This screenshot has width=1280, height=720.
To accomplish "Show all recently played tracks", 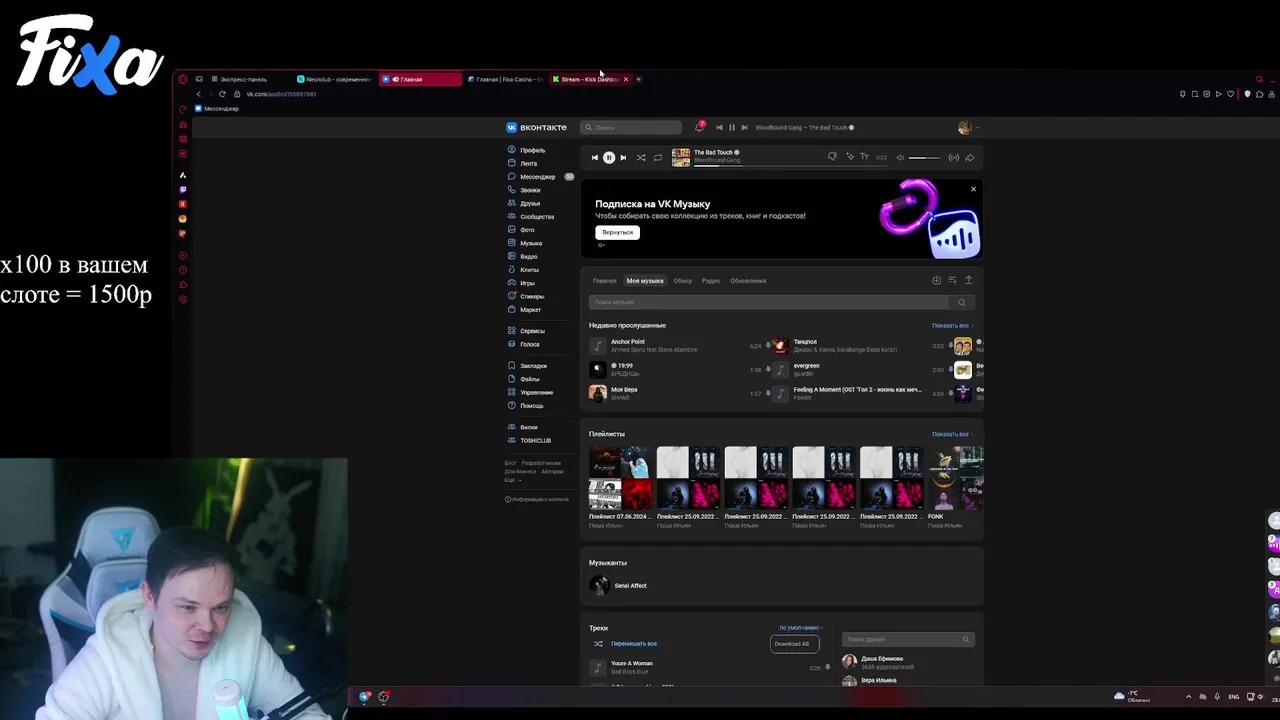I will click(951, 325).
